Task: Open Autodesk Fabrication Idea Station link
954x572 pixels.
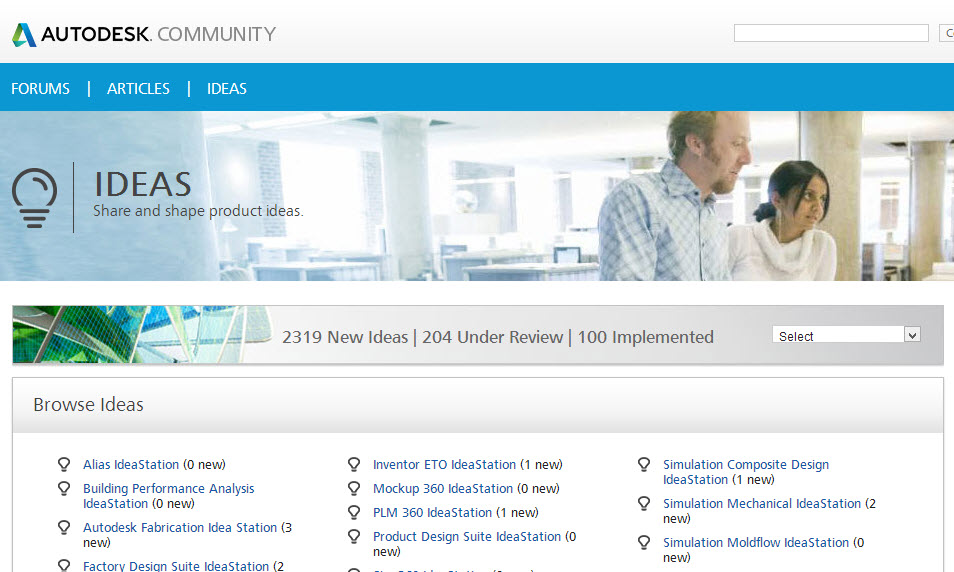Action: [x=180, y=528]
